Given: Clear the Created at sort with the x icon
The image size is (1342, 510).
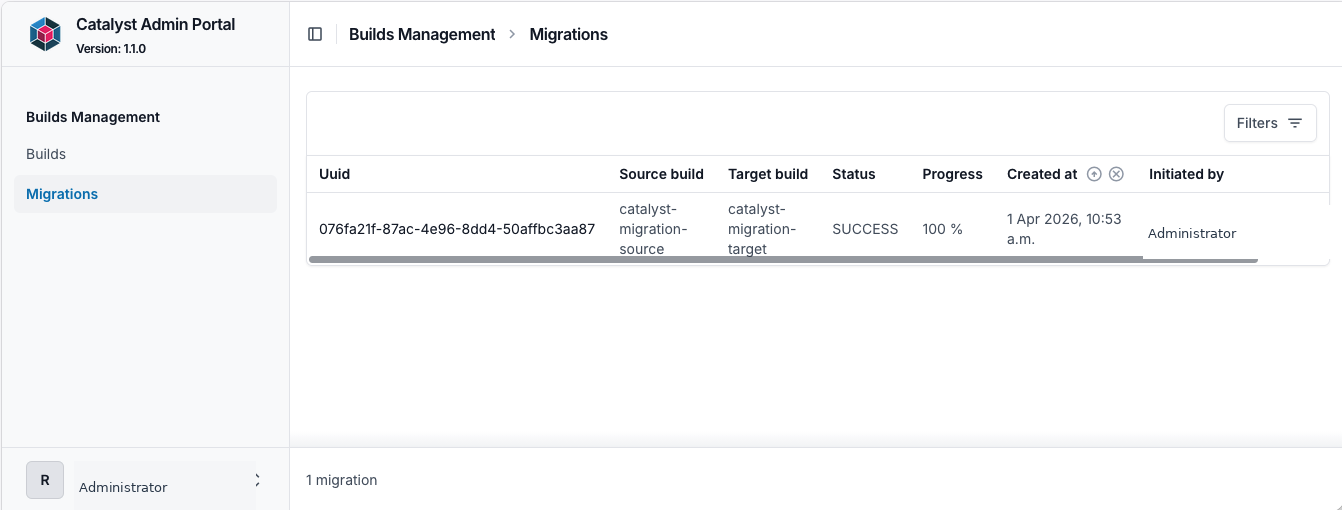Looking at the screenshot, I should point(1117,174).
